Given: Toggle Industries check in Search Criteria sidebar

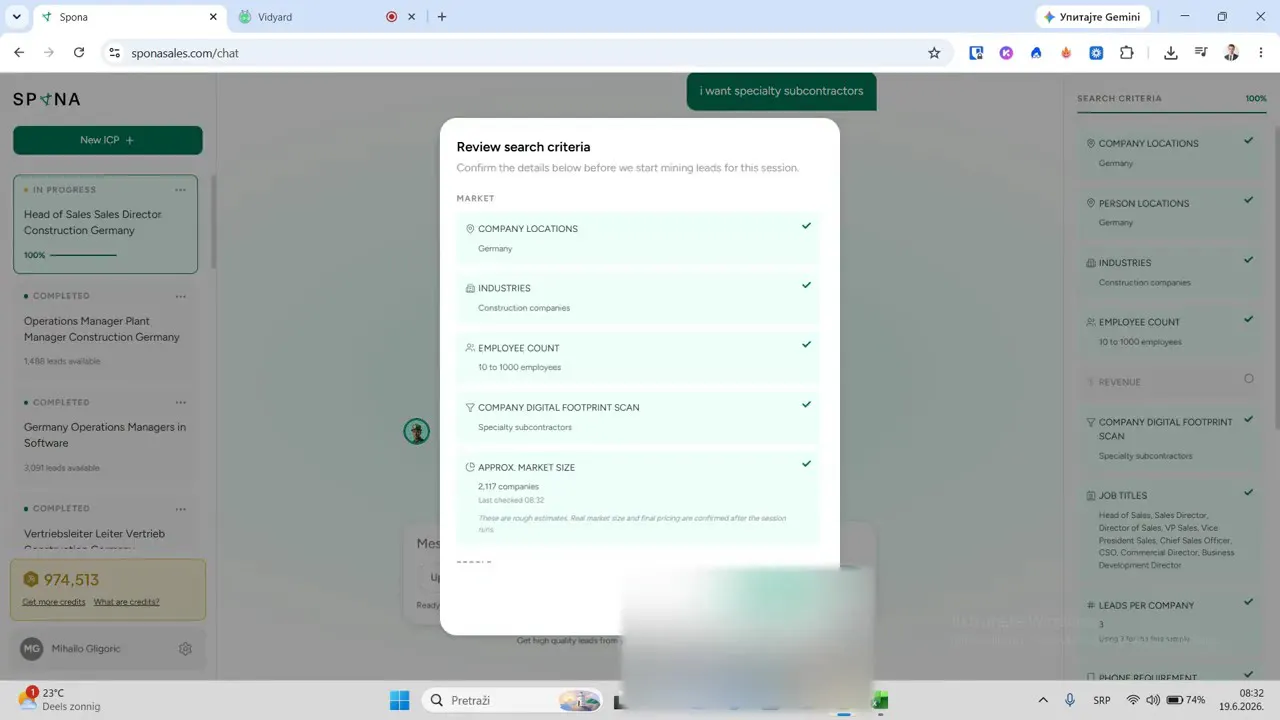Looking at the screenshot, I should [1248, 260].
